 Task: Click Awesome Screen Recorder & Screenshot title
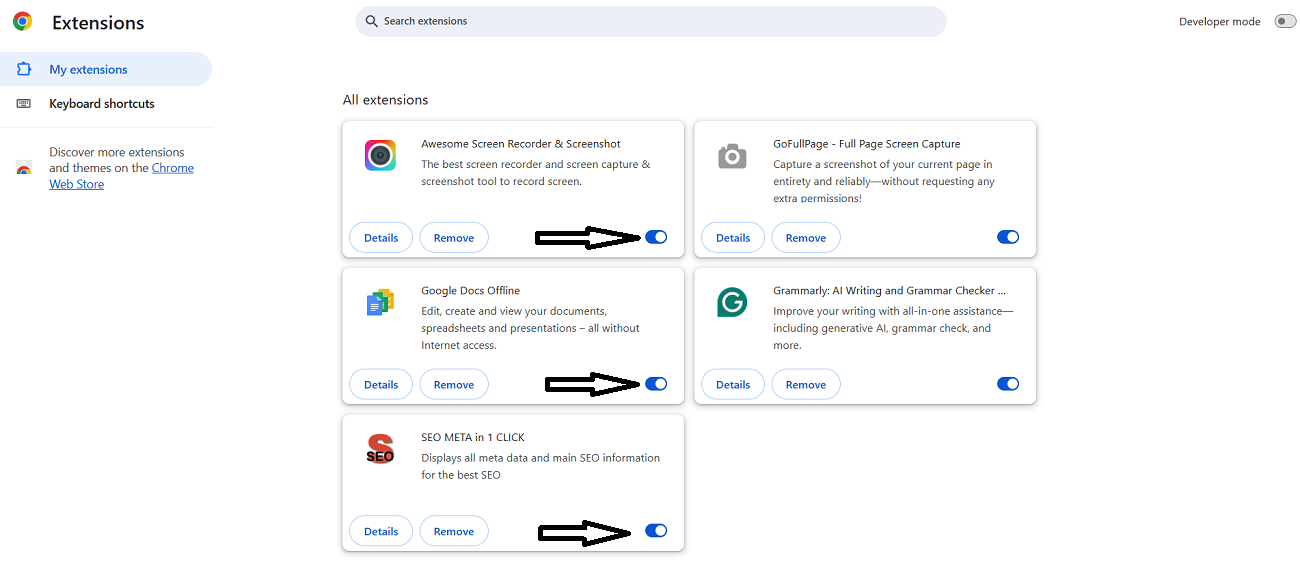(x=521, y=144)
